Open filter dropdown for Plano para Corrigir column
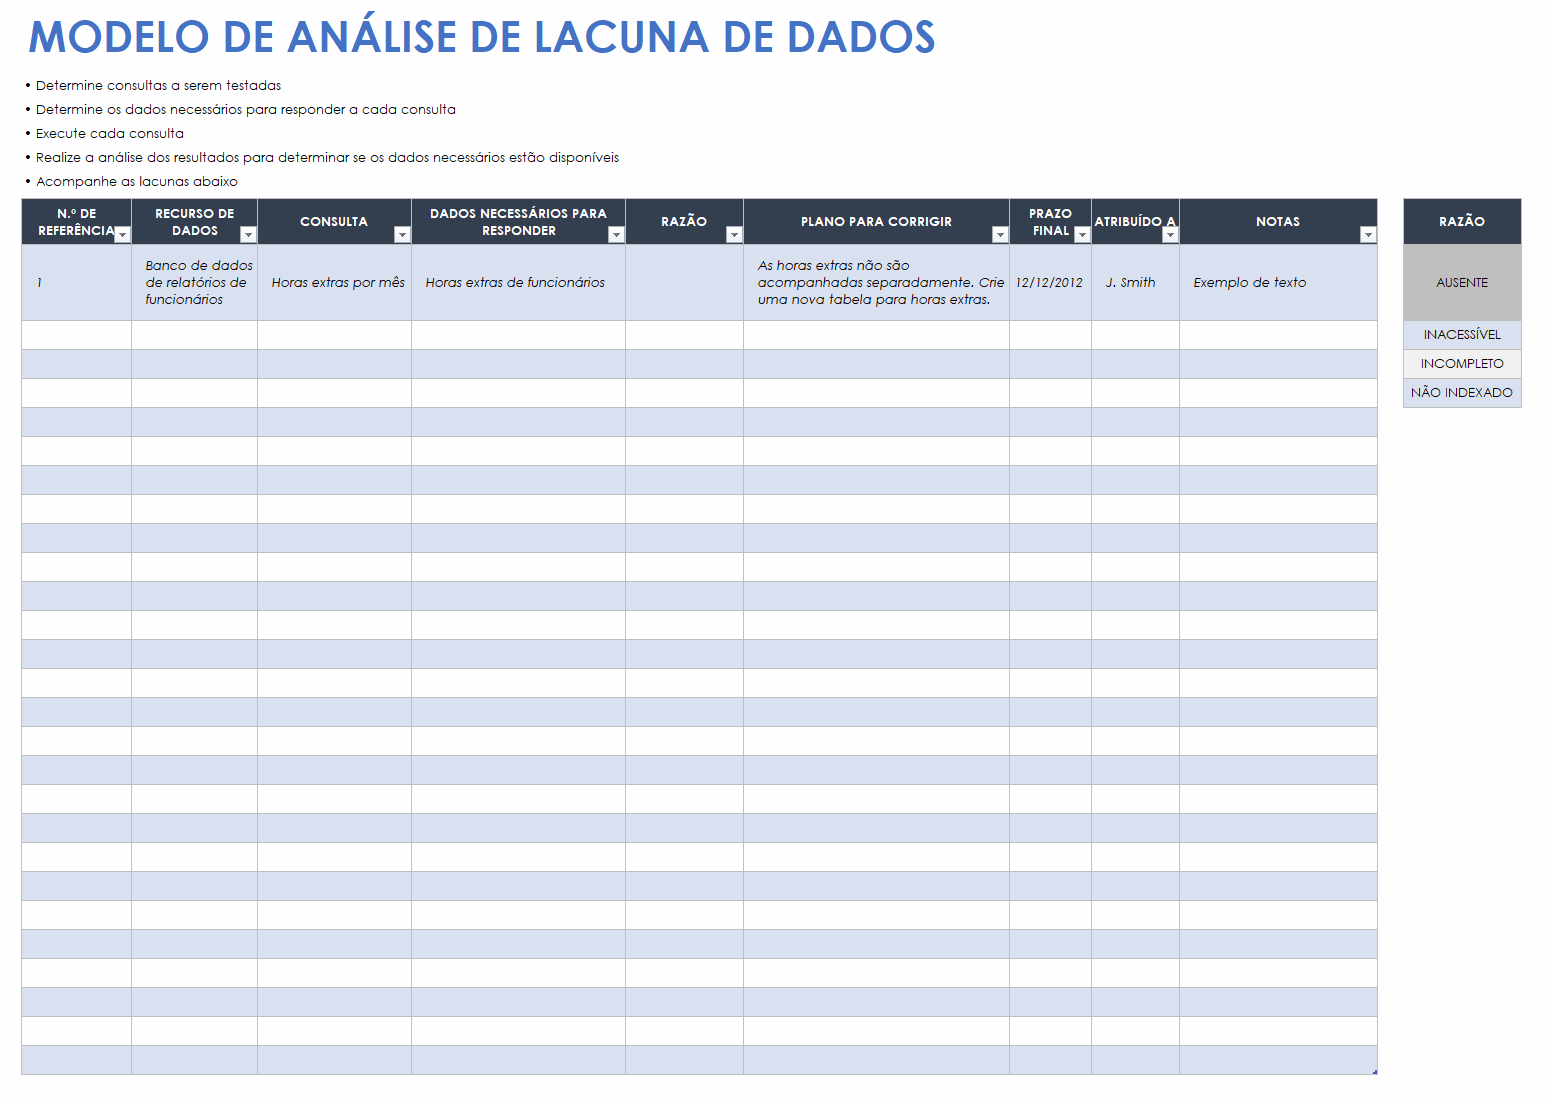1549x1105 pixels. 1000,235
